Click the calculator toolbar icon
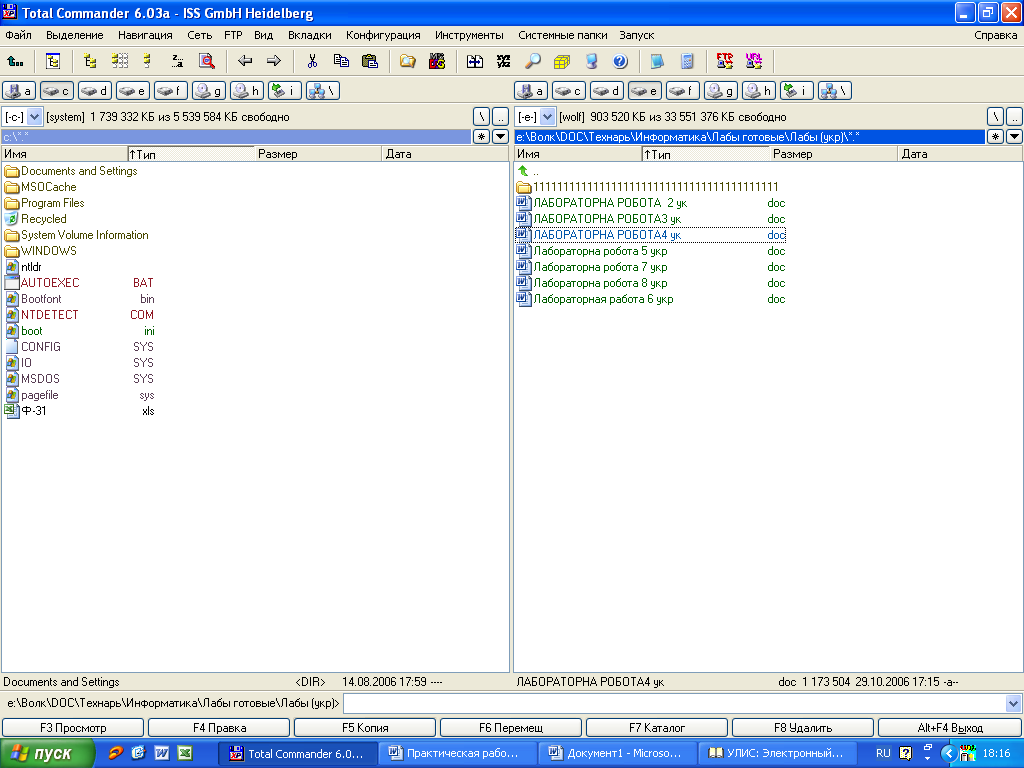The height and width of the screenshot is (768, 1024). click(x=687, y=61)
